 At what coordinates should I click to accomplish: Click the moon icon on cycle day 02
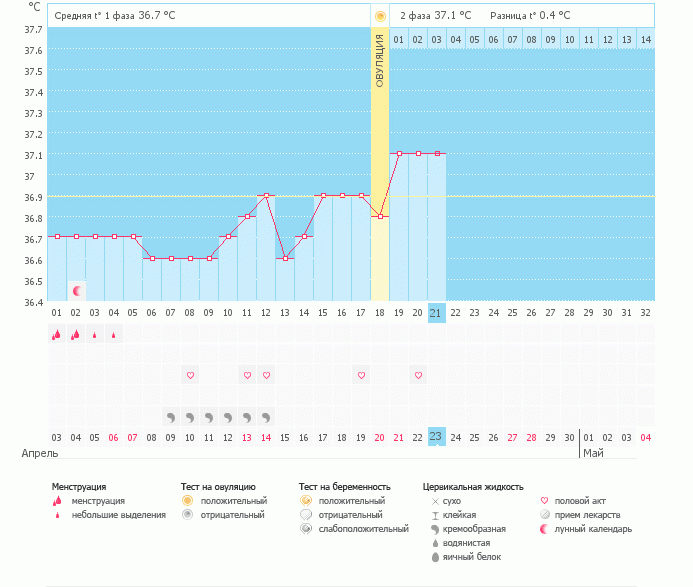pyautogui.click(x=76, y=290)
